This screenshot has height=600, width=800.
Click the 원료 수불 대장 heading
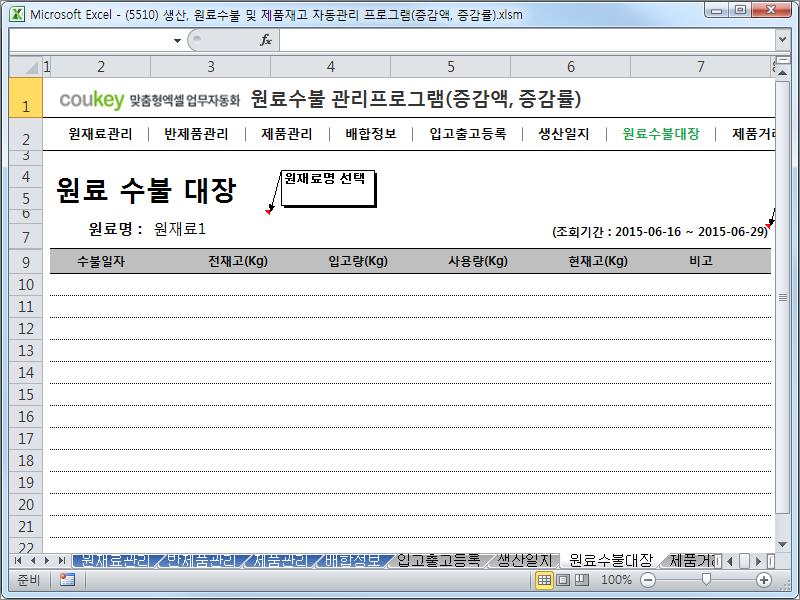click(146, 190)
